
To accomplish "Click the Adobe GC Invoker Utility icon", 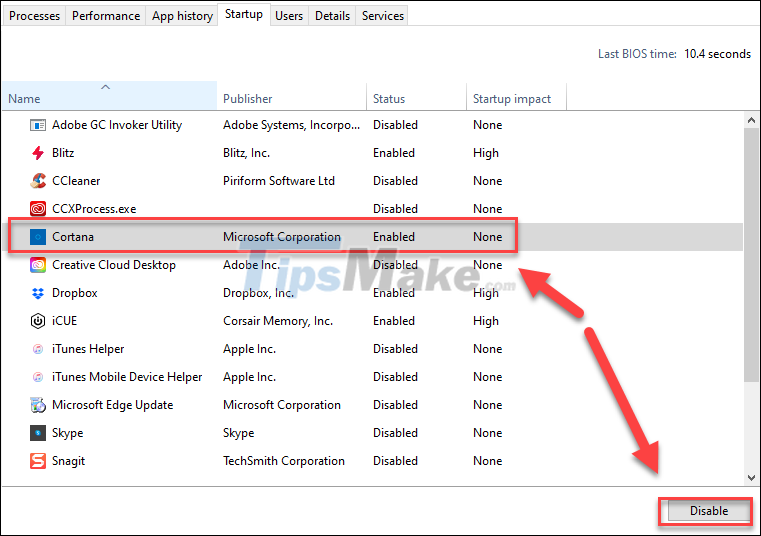I will [38, 125].
